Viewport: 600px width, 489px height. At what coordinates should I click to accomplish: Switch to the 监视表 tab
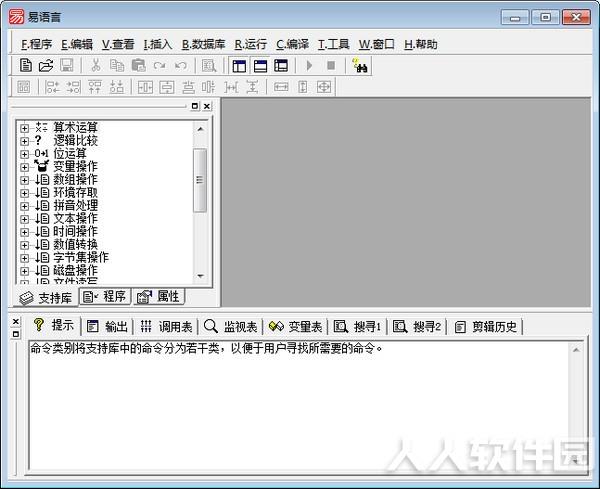pyautogui.click(x=230, y=327)
